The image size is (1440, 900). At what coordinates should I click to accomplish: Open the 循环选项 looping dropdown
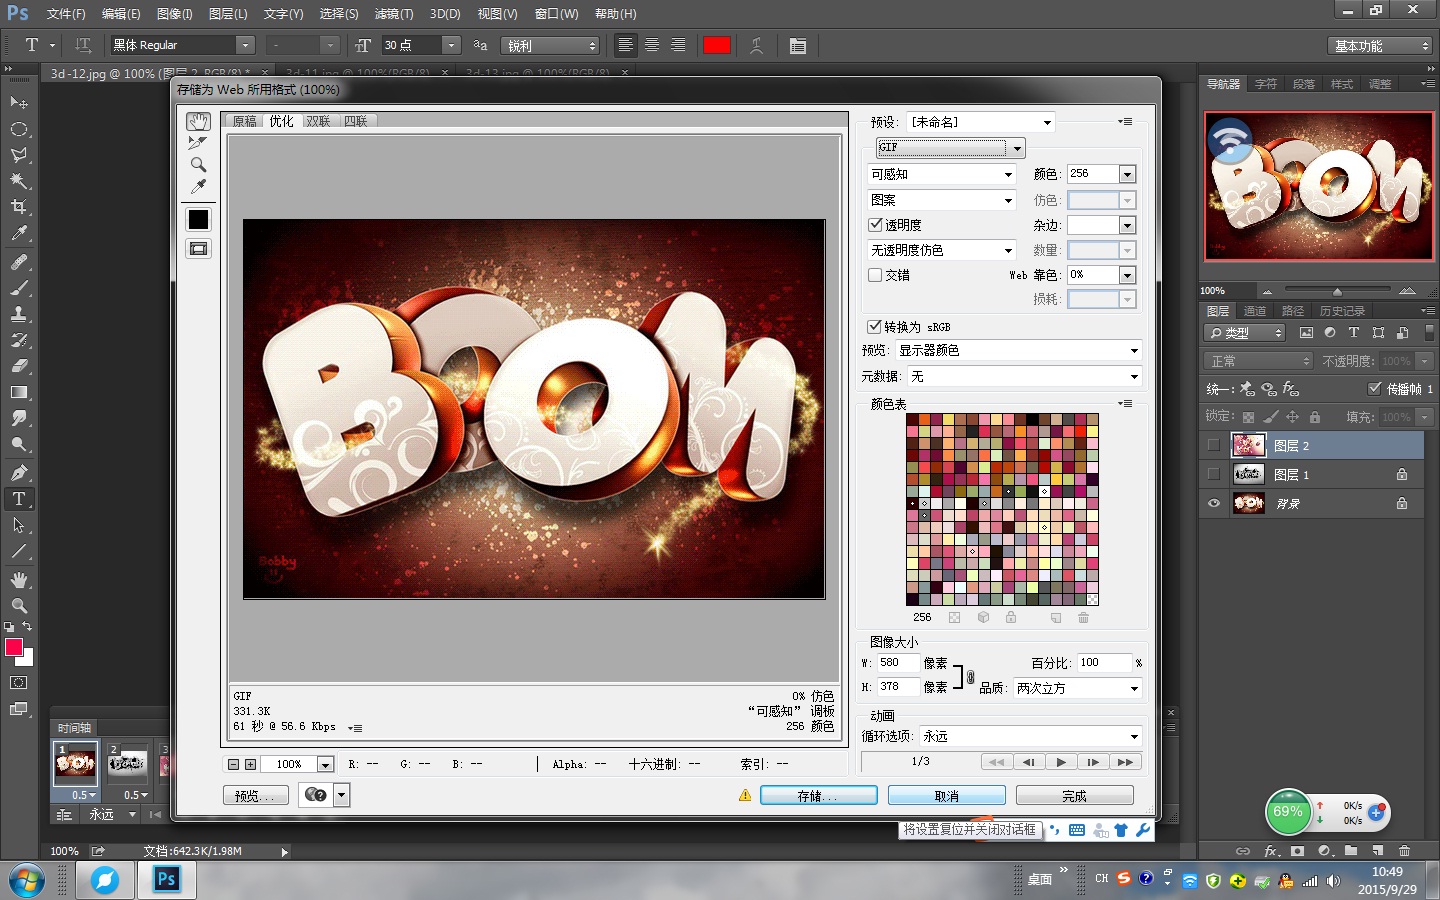click(x=1030, y=736)
